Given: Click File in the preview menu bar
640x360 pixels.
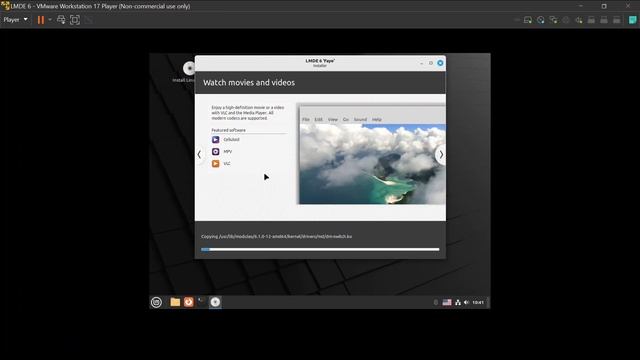Looking at the screenshot, I should coord(306,120).
